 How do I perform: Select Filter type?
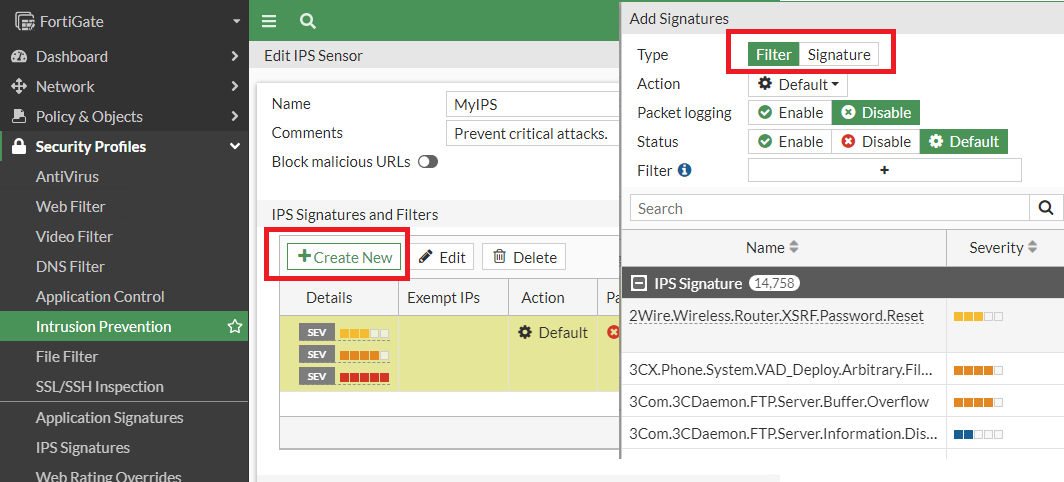(x=774, y=55)
